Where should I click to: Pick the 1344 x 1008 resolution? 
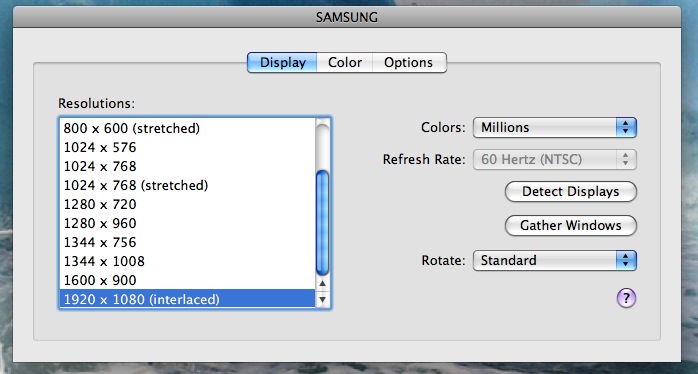187,261
